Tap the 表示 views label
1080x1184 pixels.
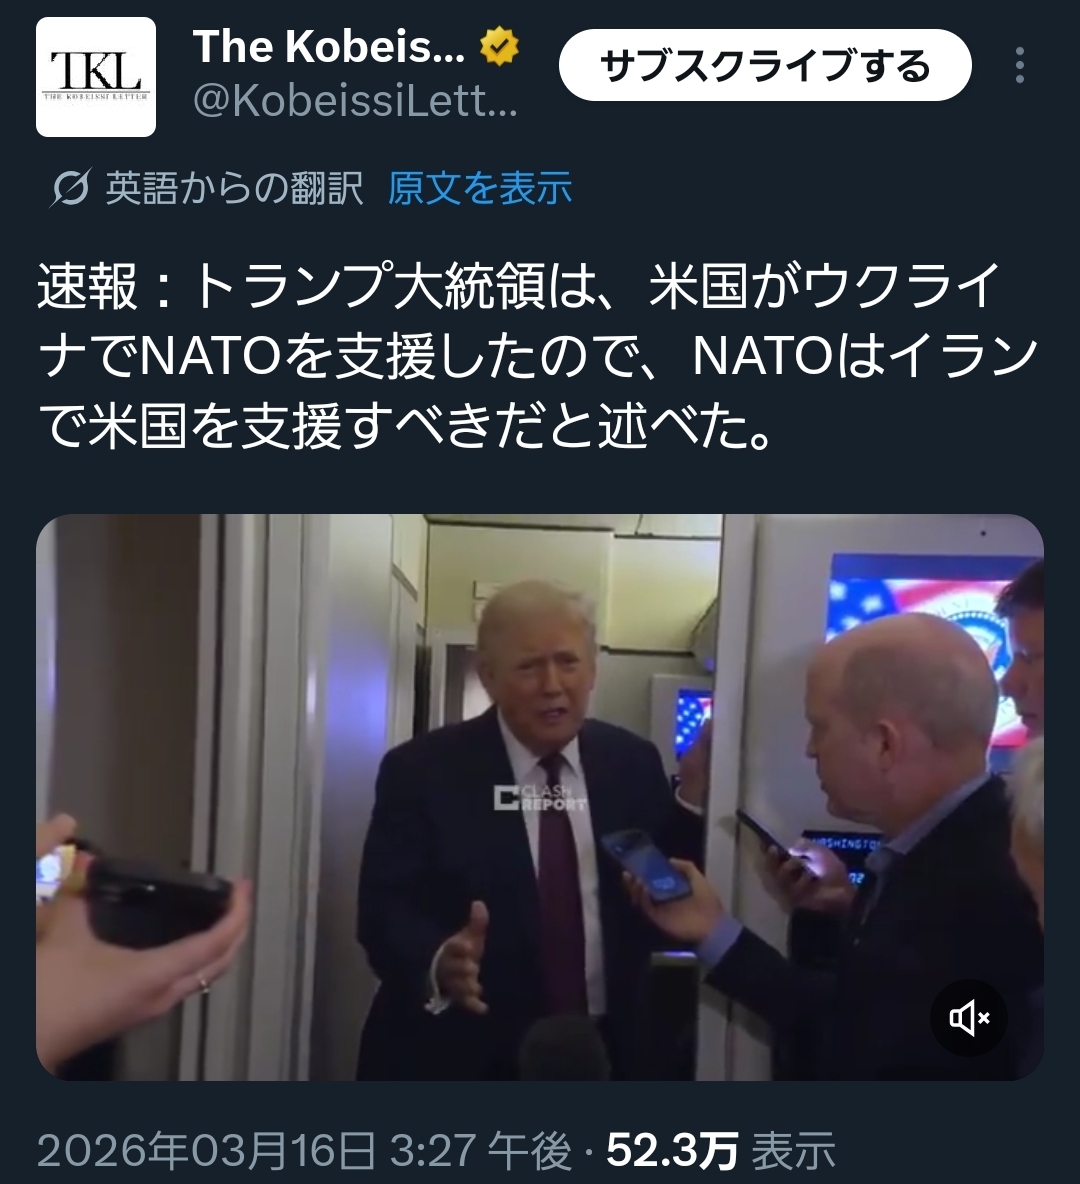(x=793, y=1151)
